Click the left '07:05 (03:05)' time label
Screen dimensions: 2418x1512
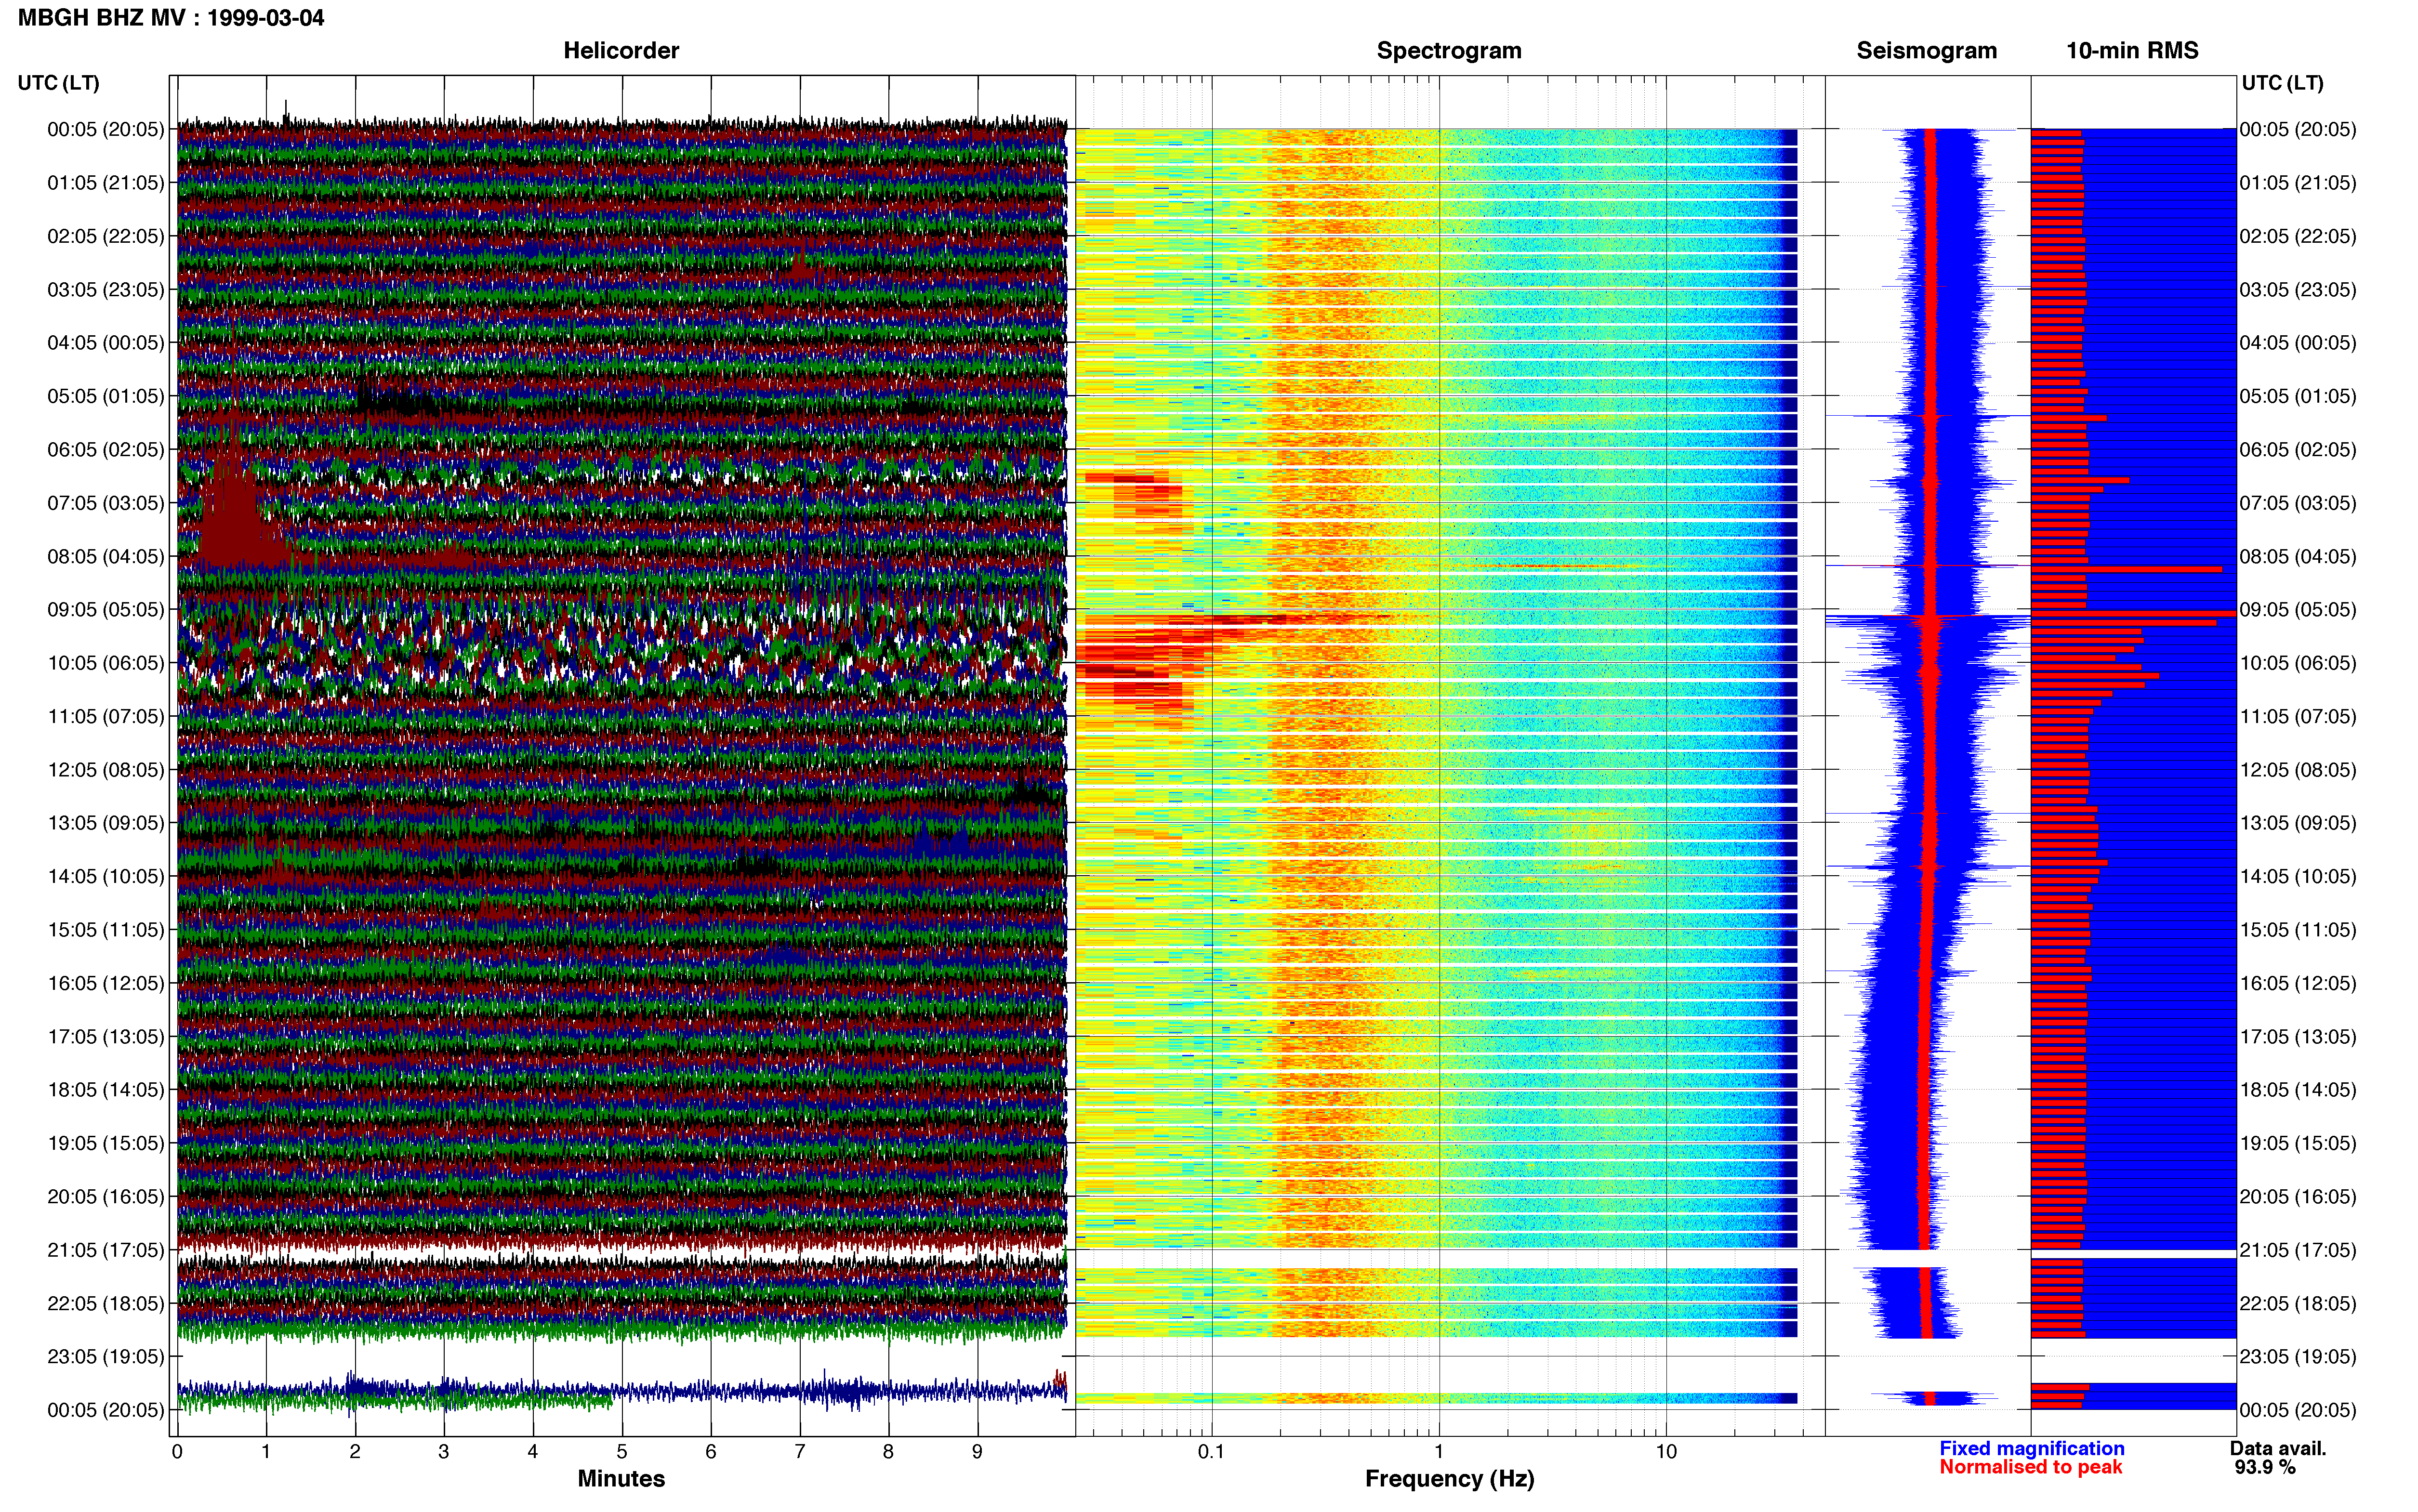[x=105, y=503]
